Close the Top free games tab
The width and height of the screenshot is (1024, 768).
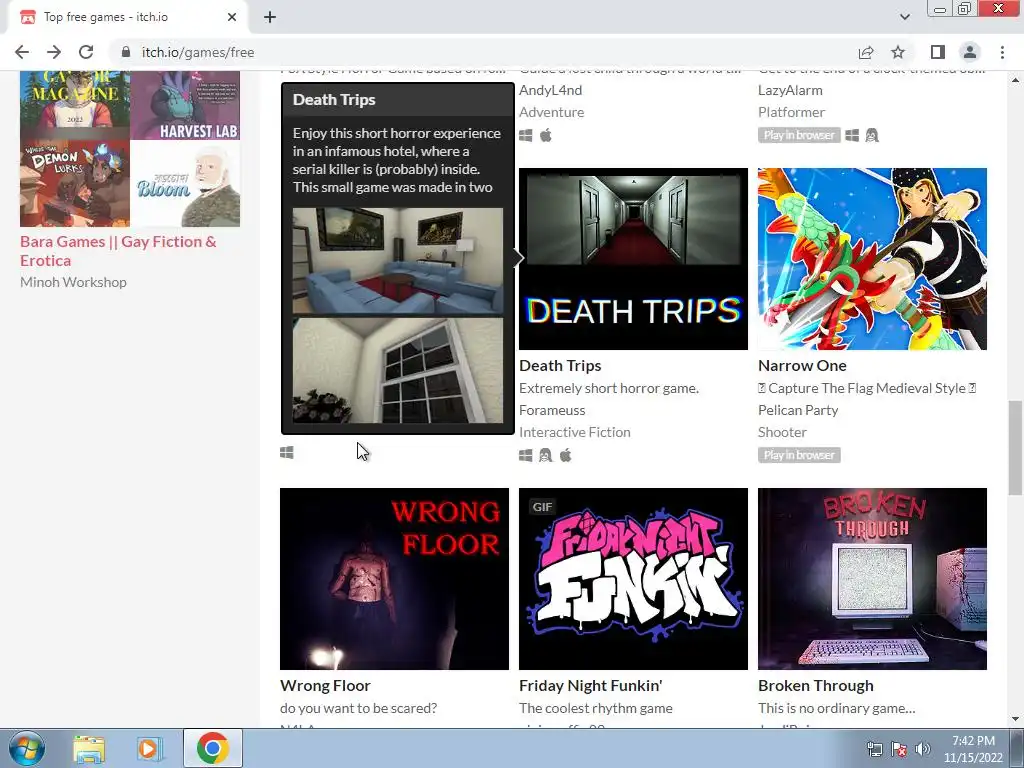[x=232, y=17]
